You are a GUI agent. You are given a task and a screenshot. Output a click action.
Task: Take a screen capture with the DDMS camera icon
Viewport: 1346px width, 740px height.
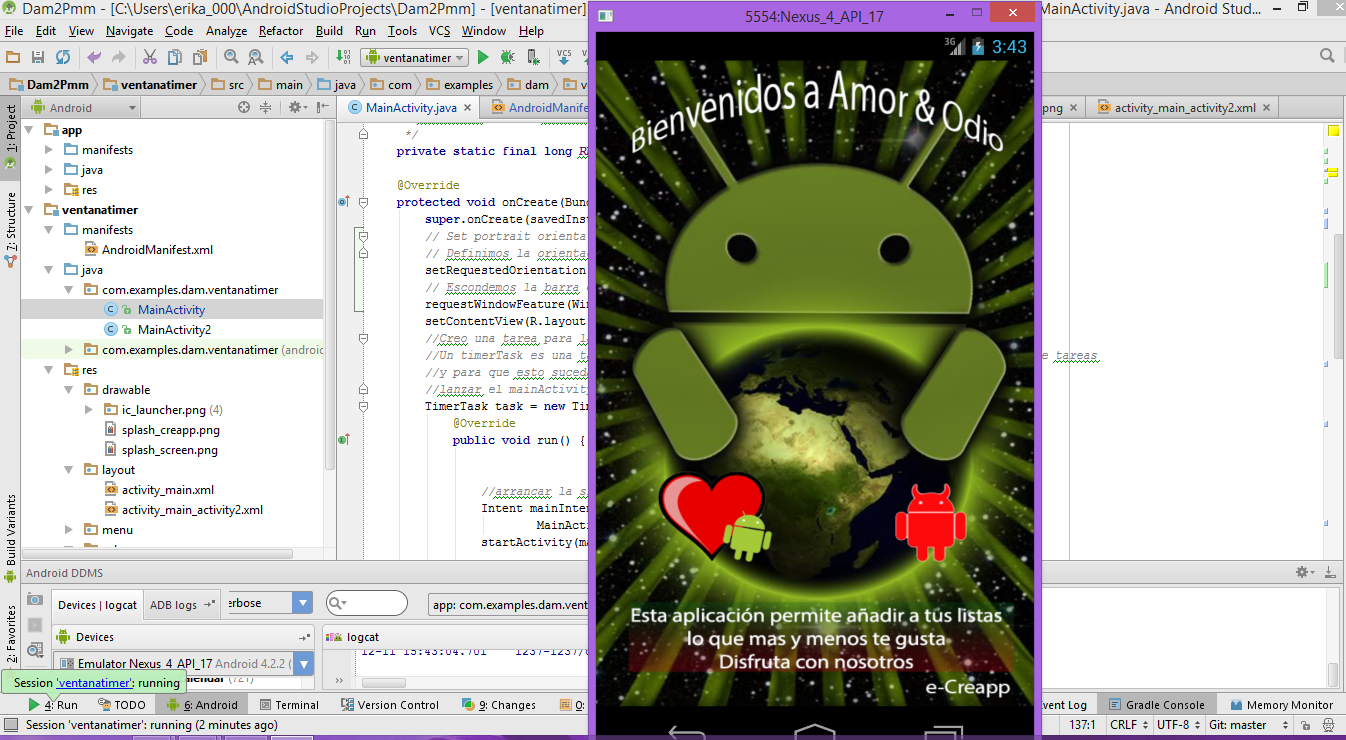pos(35,598)
